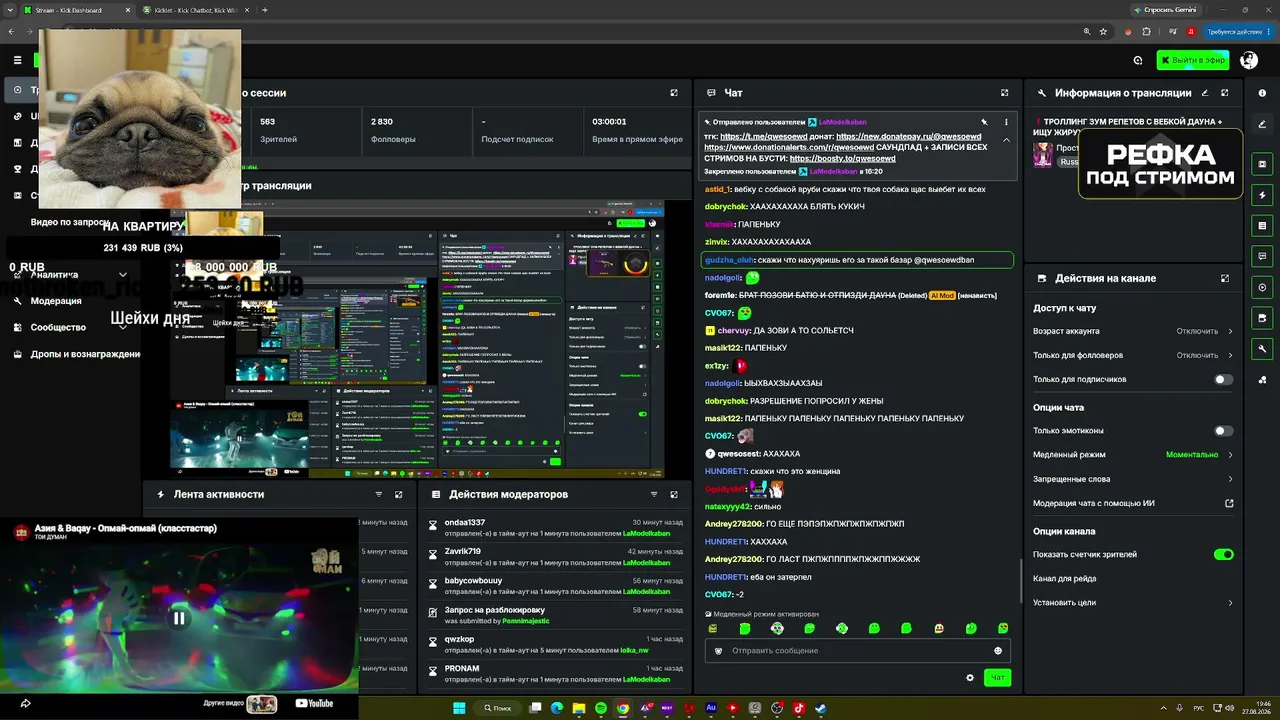1280x720 pixels.
Task: Toggle the moderator actions list icon in right rail
Action: point(1262,226)
